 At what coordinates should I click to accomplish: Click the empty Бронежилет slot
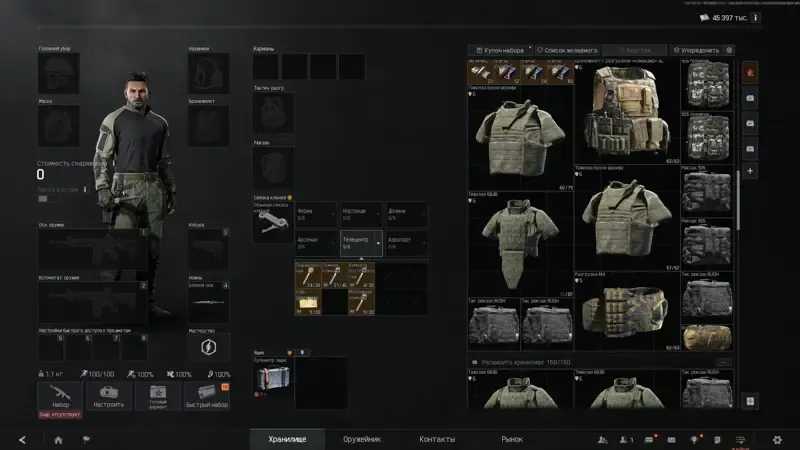tap(209, 126)
